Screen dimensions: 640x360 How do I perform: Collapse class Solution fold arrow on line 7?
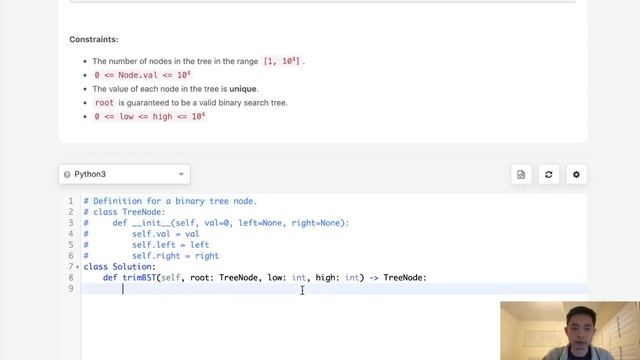[78, 267]
